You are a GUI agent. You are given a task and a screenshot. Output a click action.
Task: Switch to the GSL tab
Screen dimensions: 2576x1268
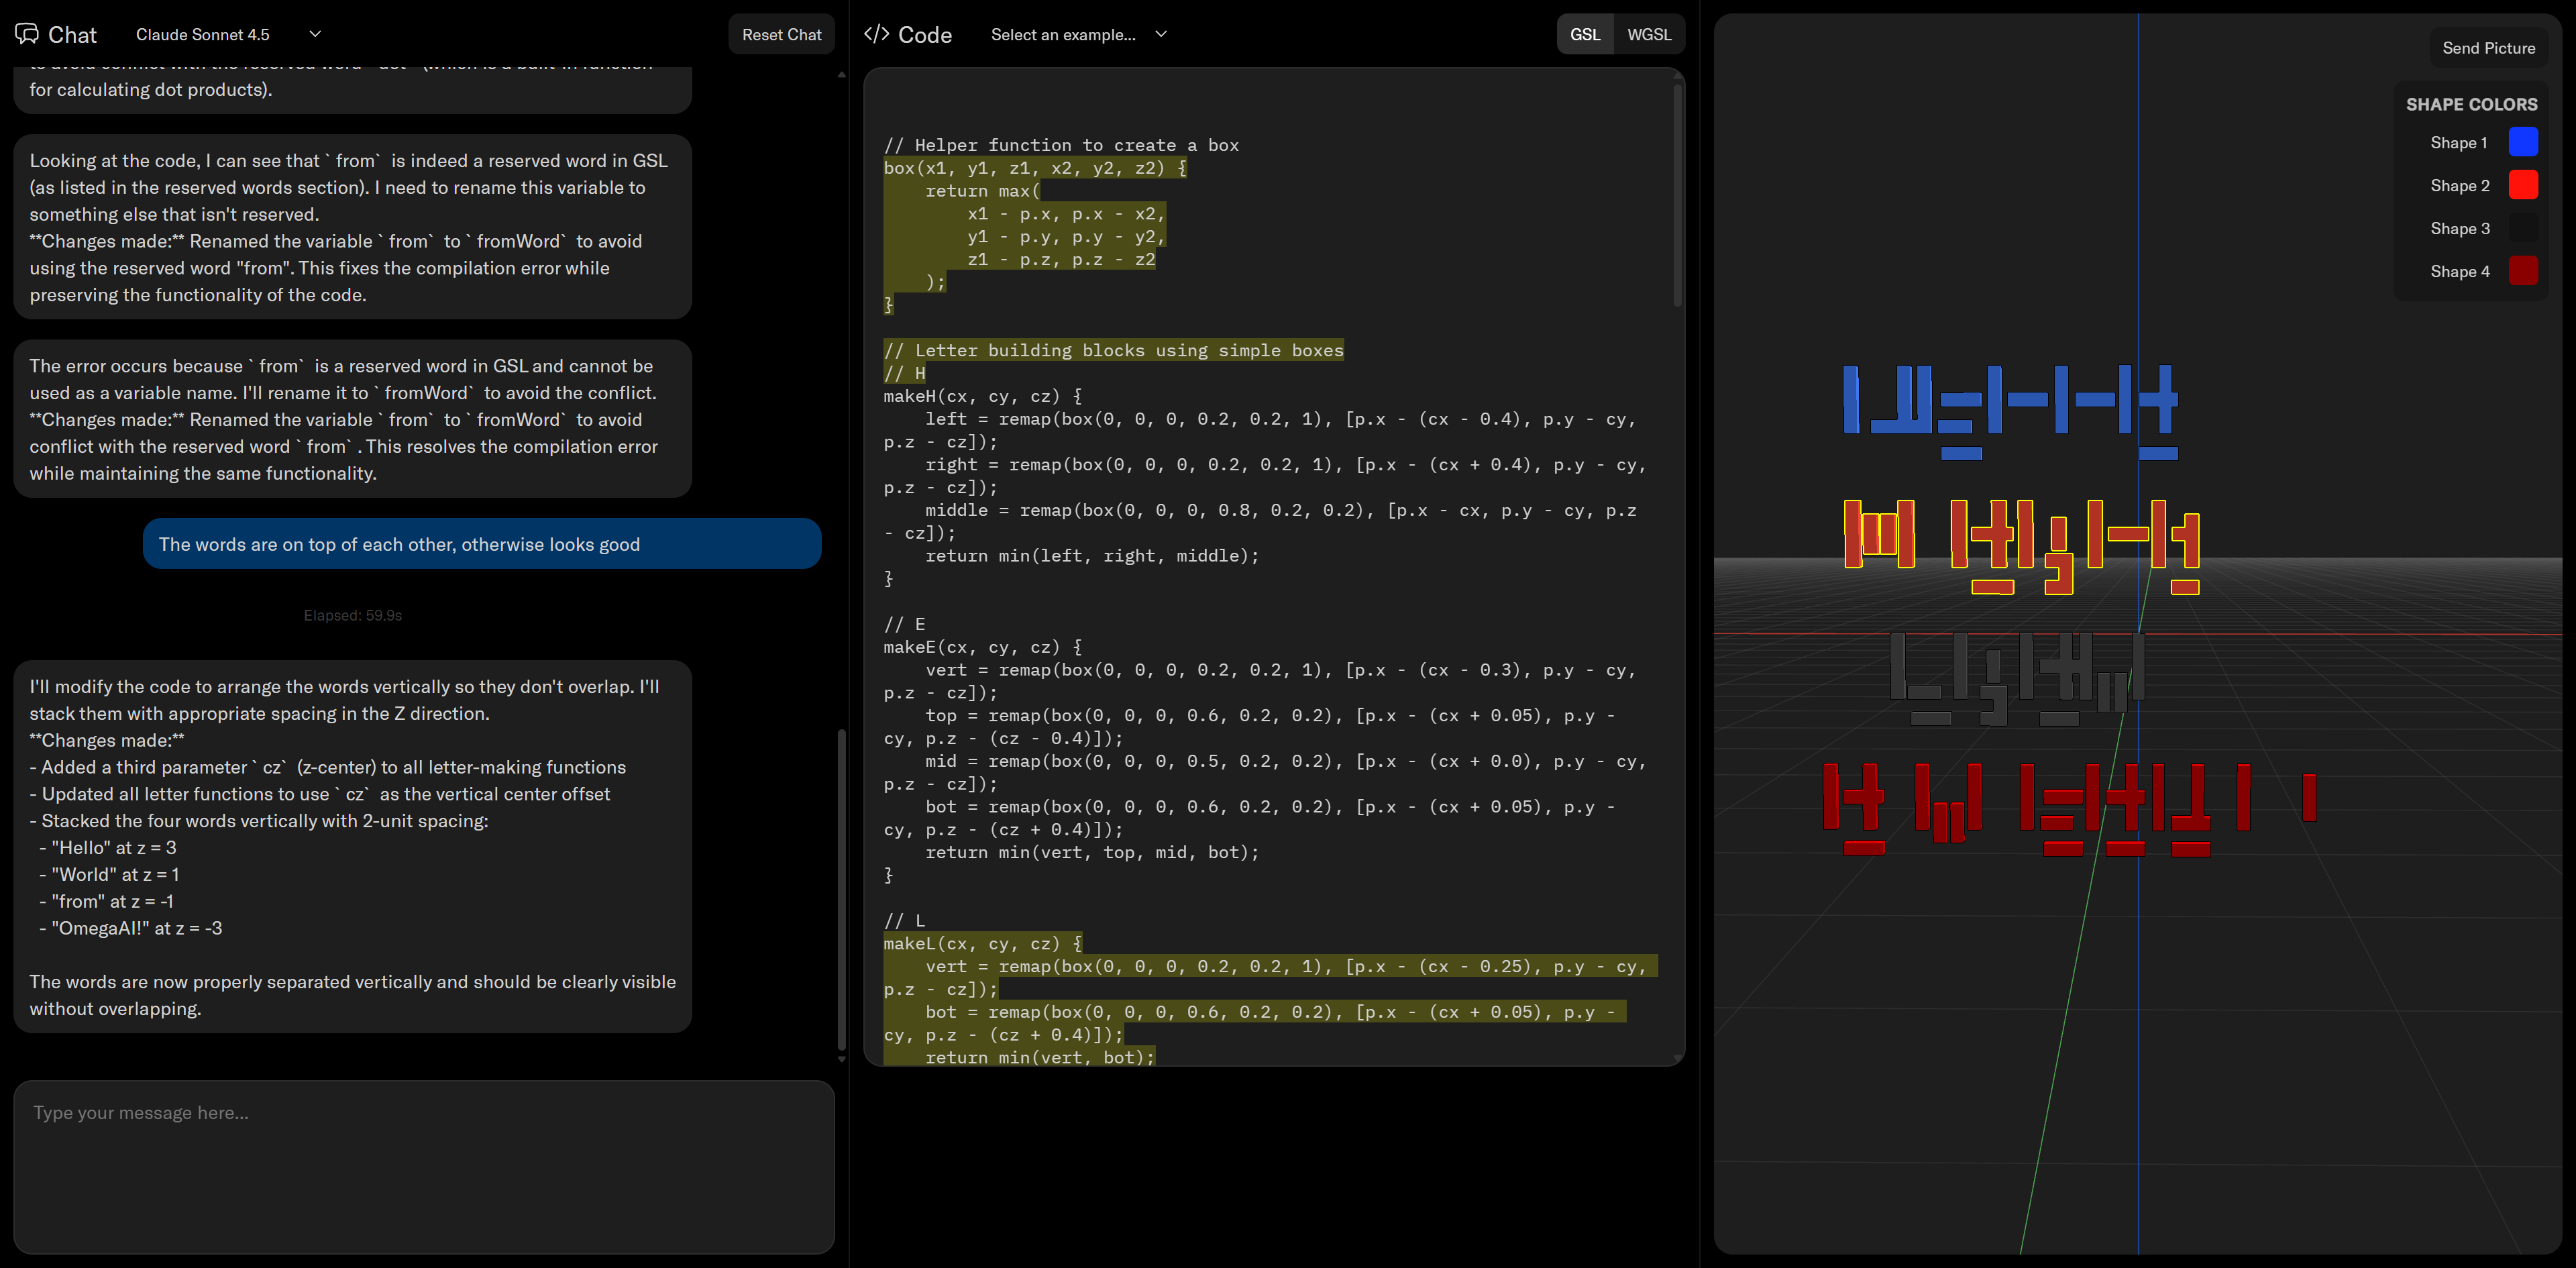click(1584, 34)
